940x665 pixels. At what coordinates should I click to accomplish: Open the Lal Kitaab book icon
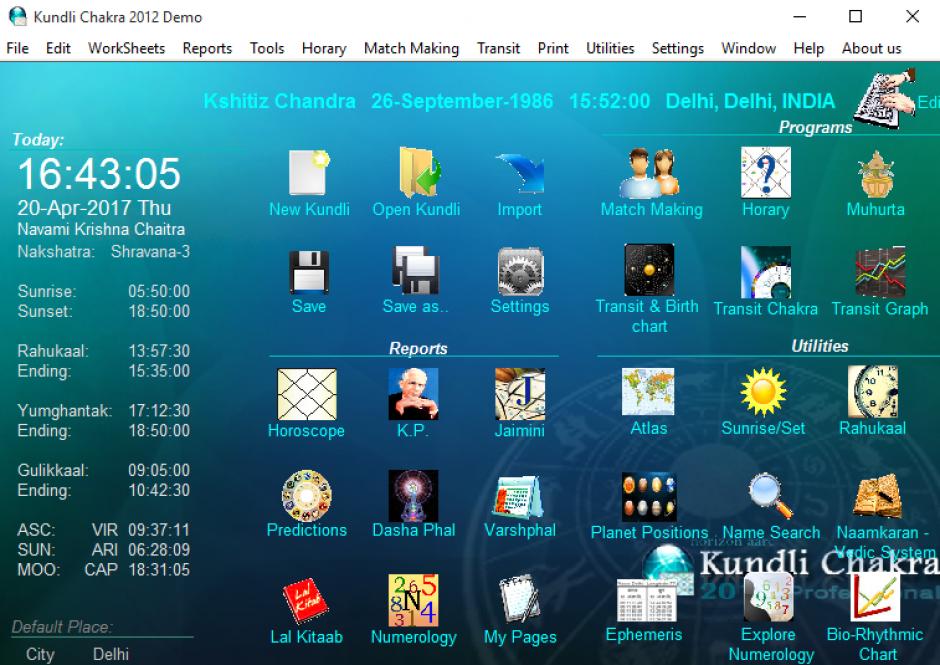(x=305, y=601)
